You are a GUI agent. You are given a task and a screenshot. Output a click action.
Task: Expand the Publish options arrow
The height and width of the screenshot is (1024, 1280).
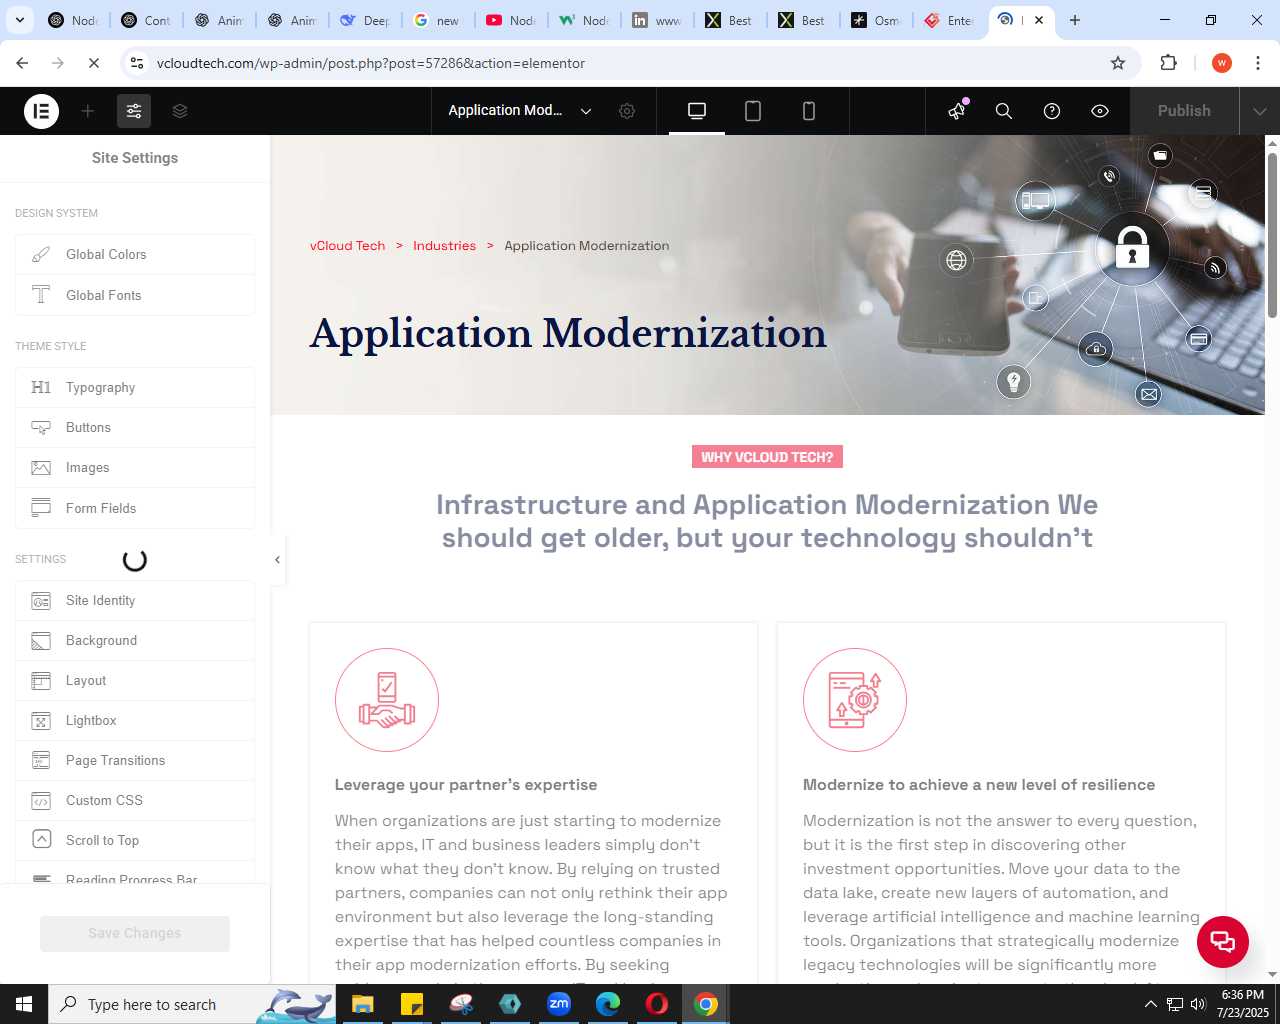pyautogui.click(x=1260, y=111)
